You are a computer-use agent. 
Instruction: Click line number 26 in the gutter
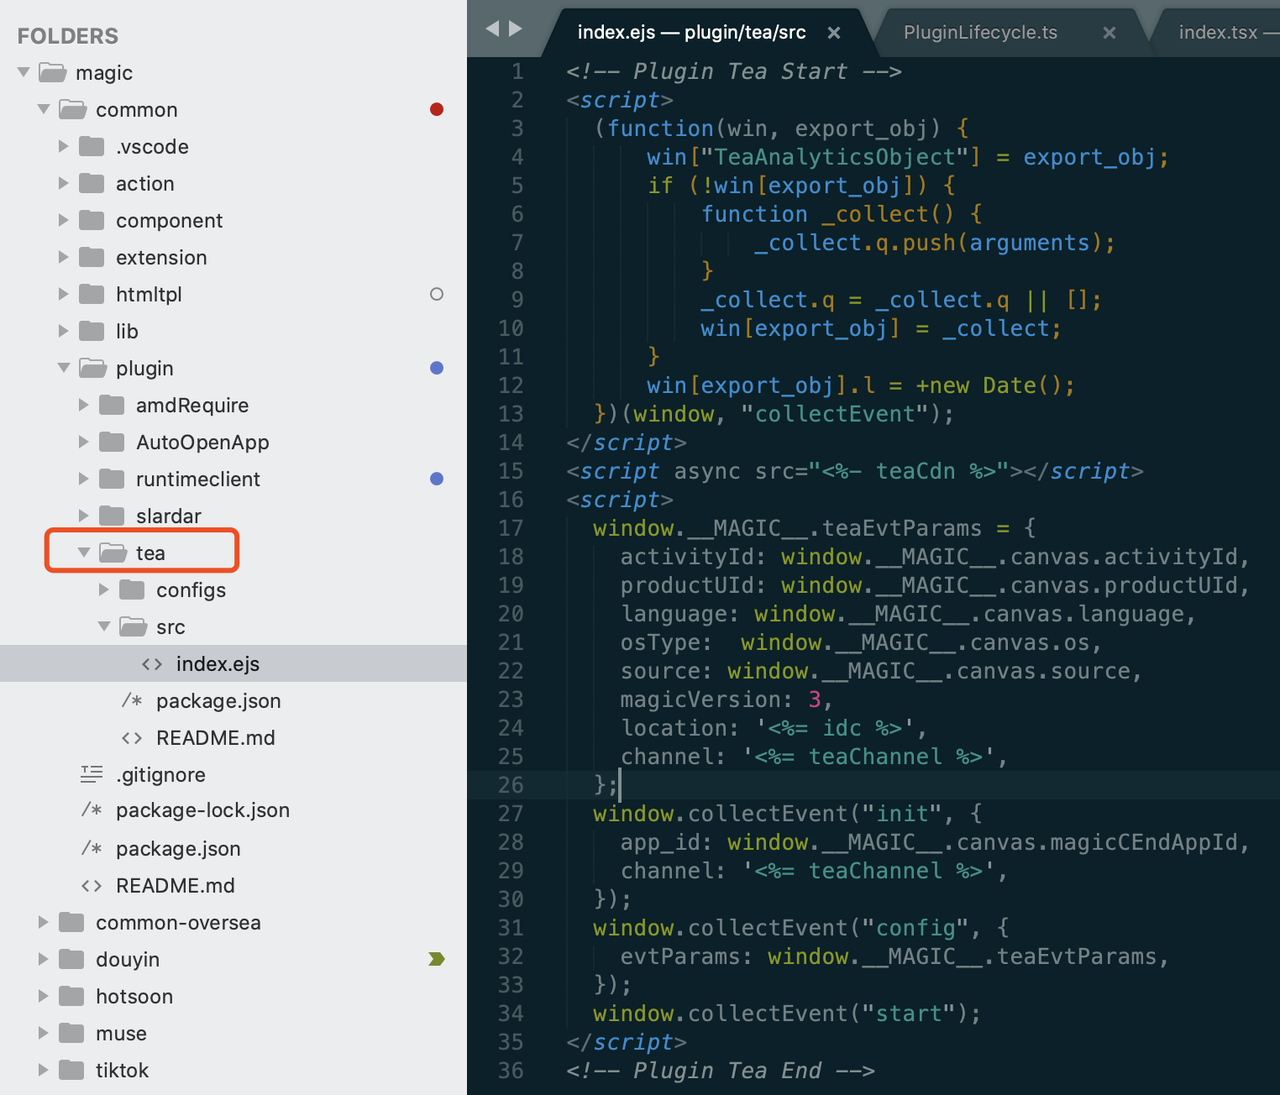pos(511,785)
